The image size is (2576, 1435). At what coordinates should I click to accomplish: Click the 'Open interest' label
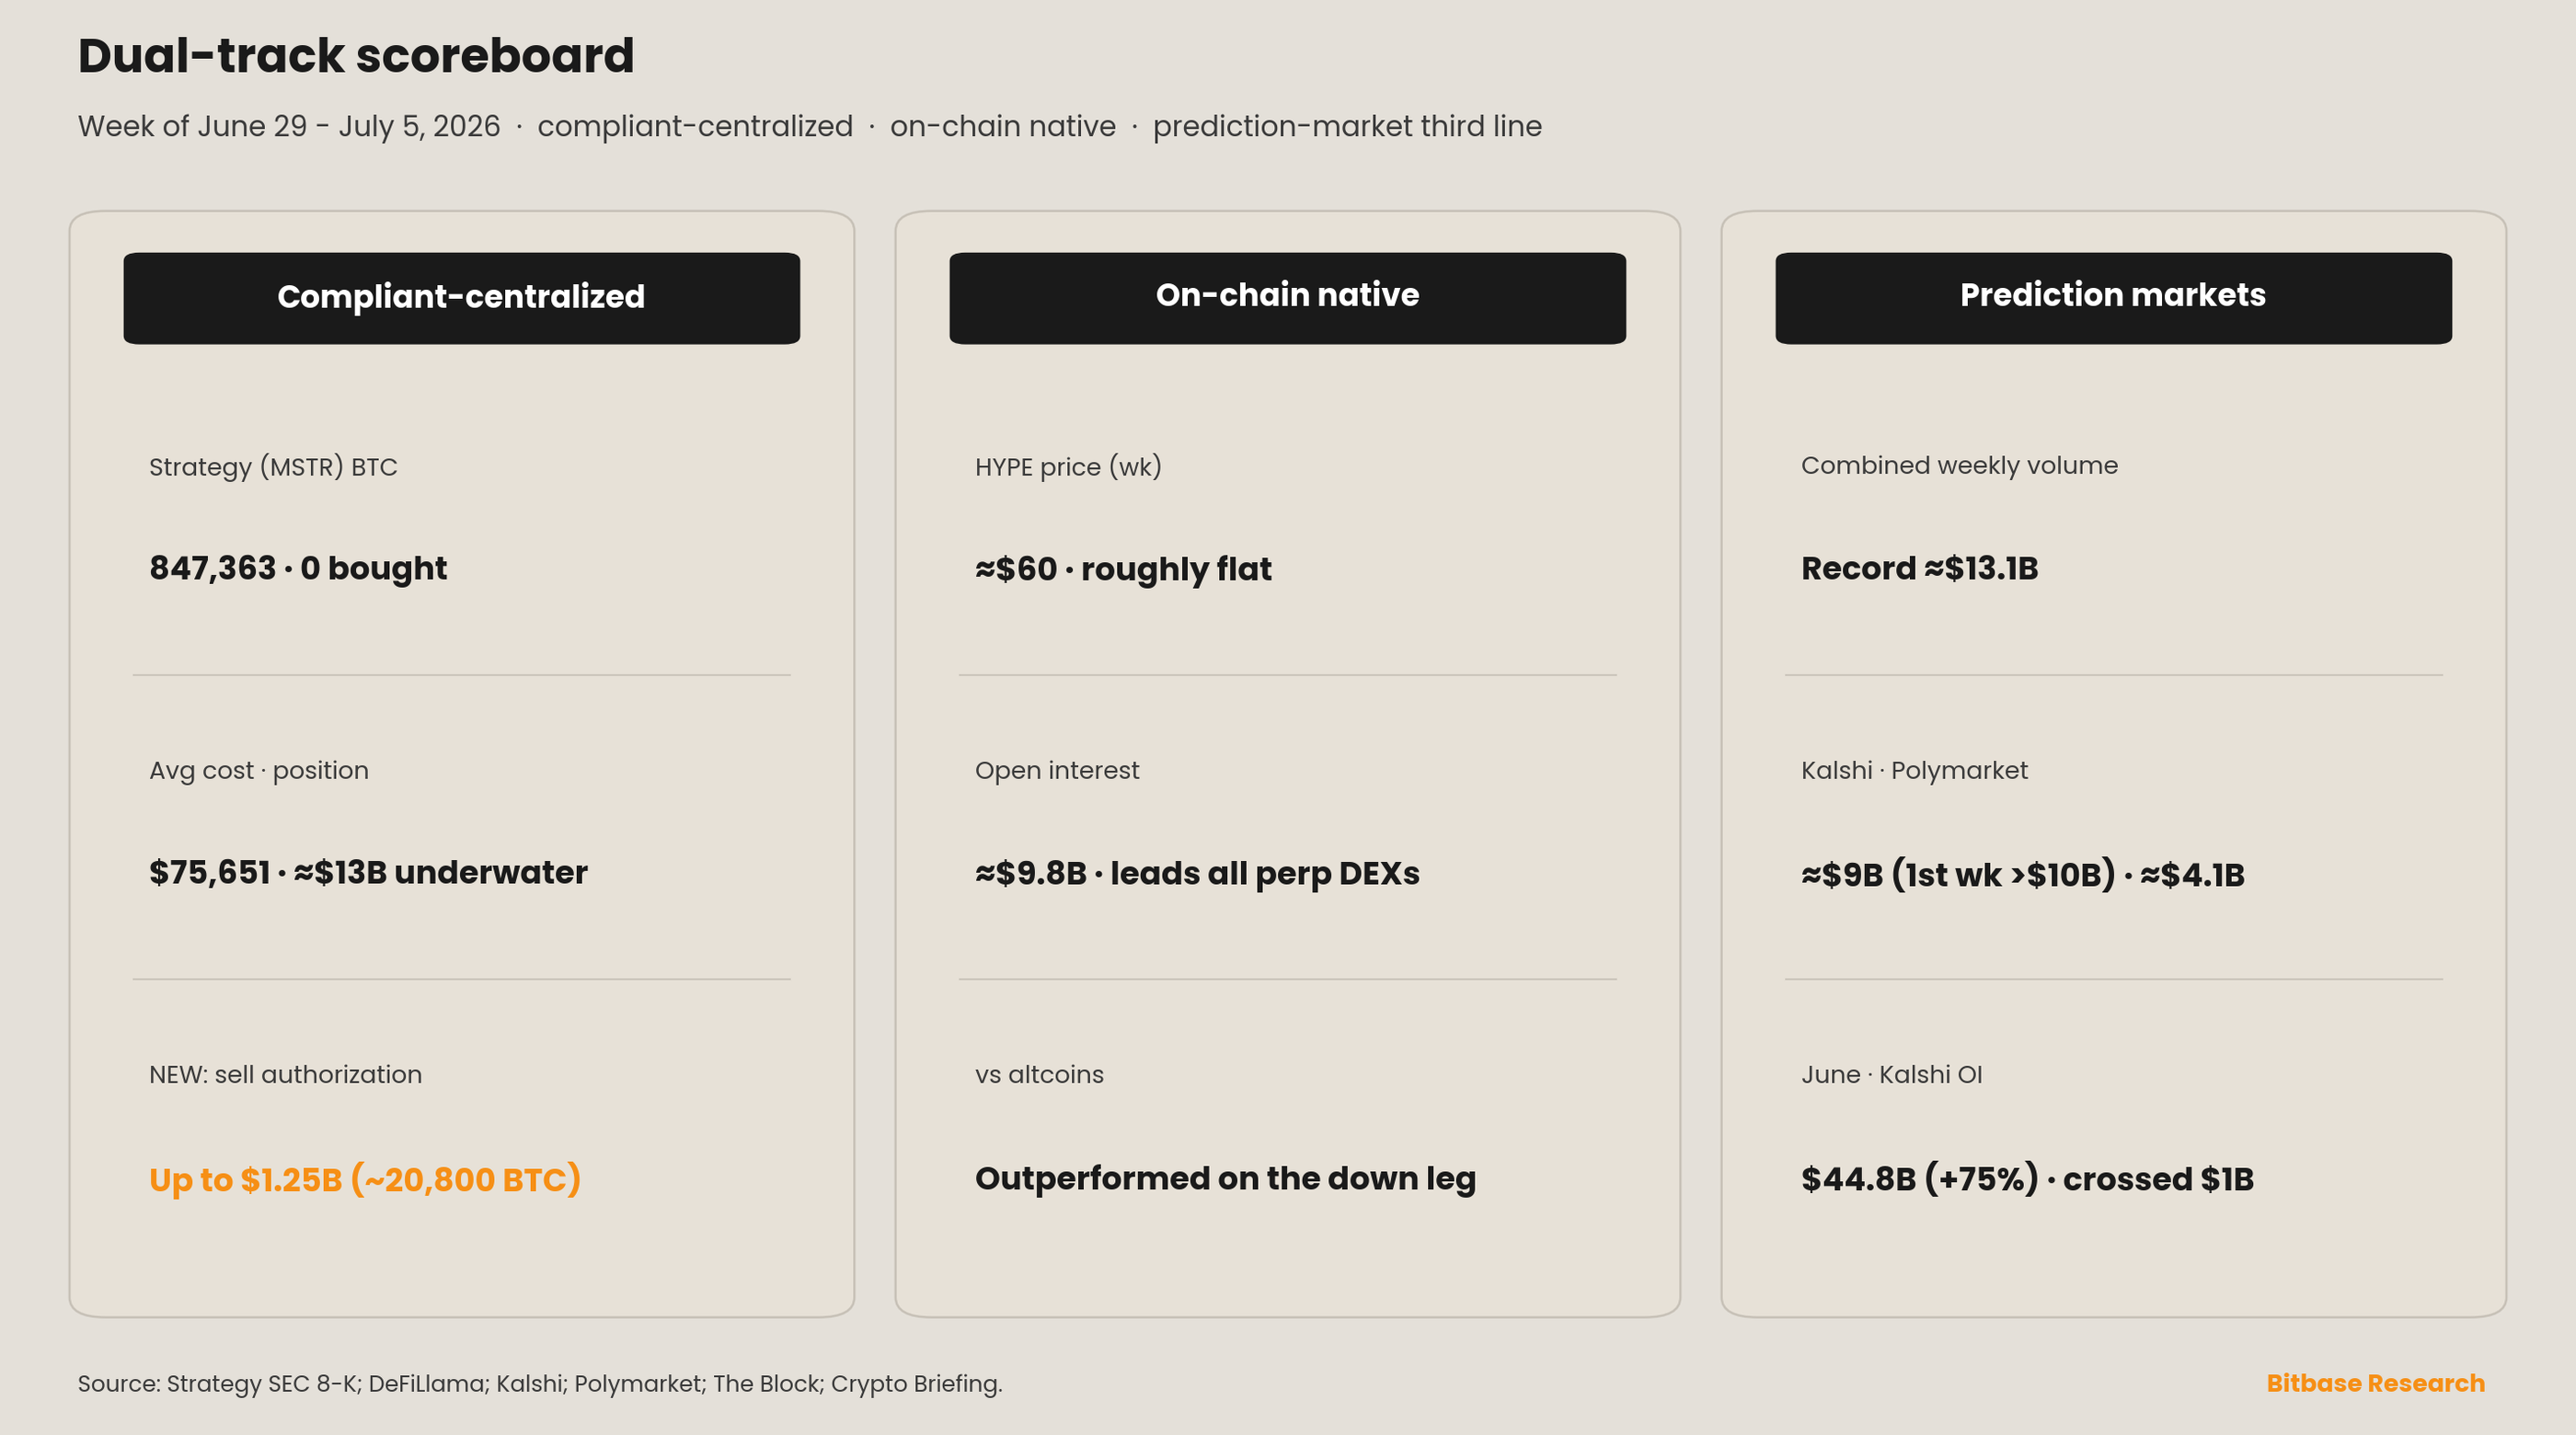(1057, 770)
